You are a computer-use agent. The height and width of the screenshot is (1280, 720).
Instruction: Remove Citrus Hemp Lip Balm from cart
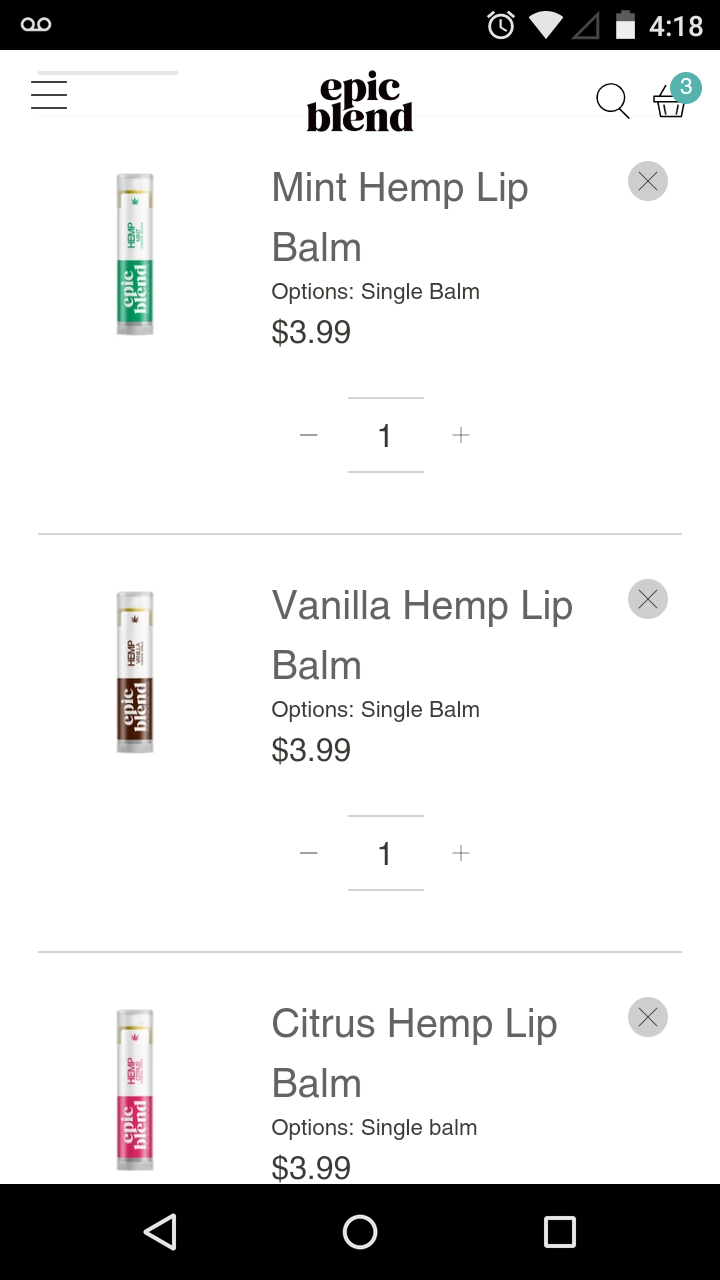coord(648,1017)
